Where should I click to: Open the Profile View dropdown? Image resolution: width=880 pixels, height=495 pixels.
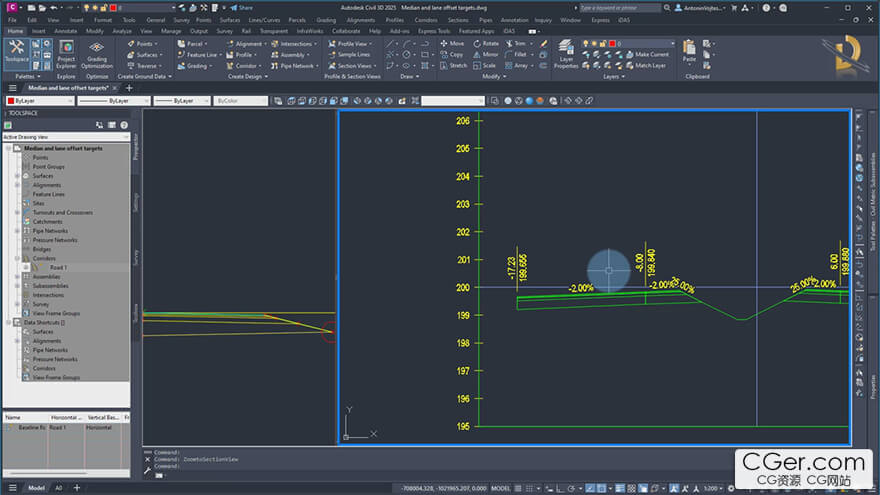click(350, 43)
